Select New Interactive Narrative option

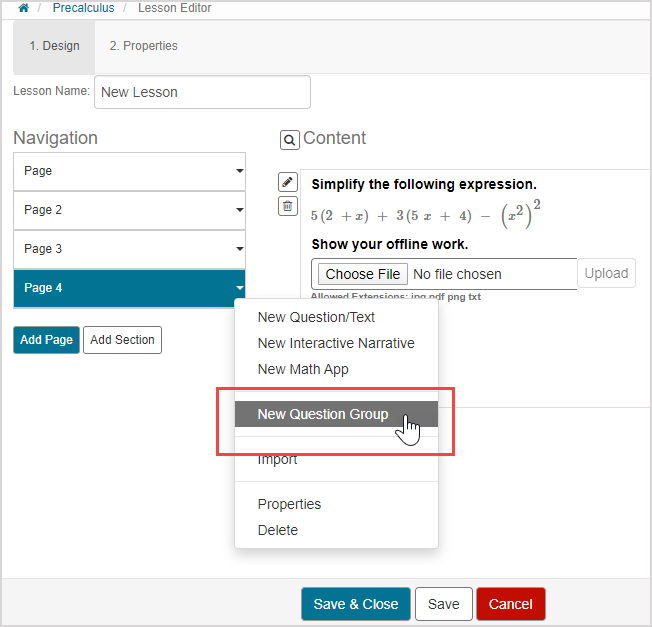(336, 343)
